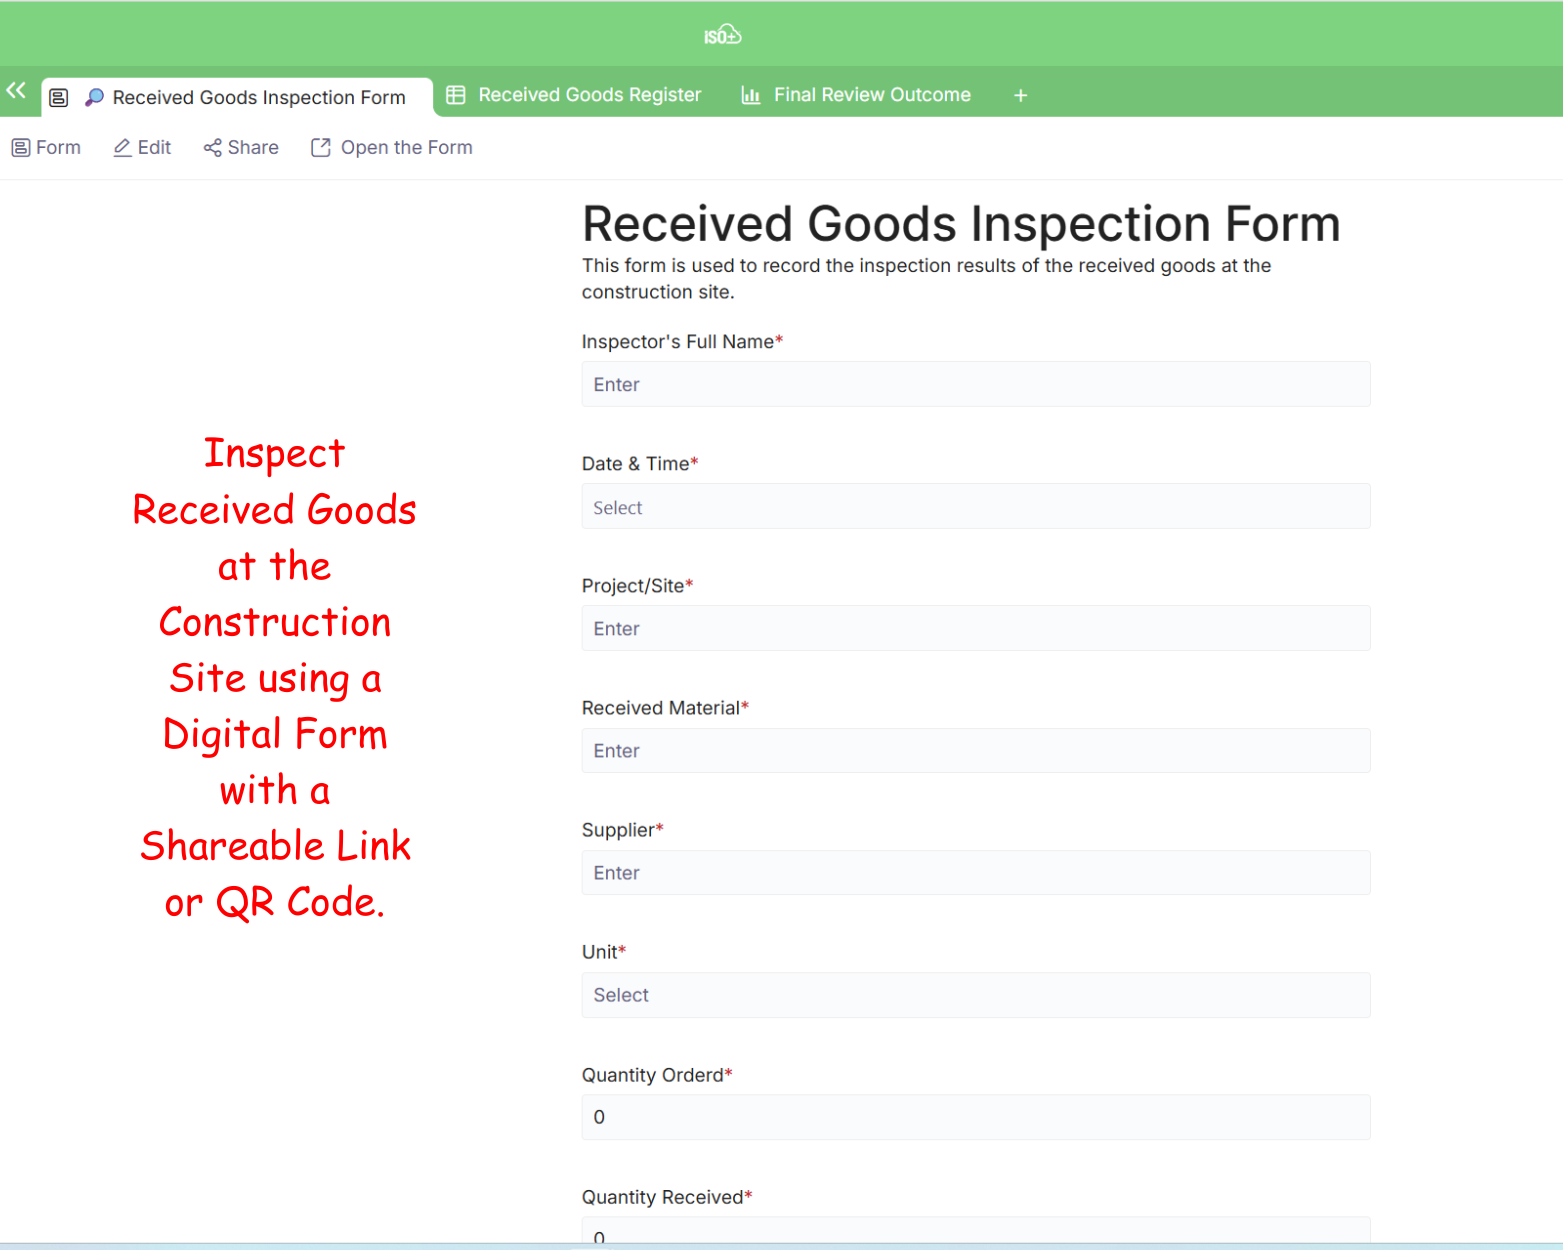1563x1250 pixels.
Task: Click the magnifier icon on Inspection Form tab
Action: coord(94,97)
